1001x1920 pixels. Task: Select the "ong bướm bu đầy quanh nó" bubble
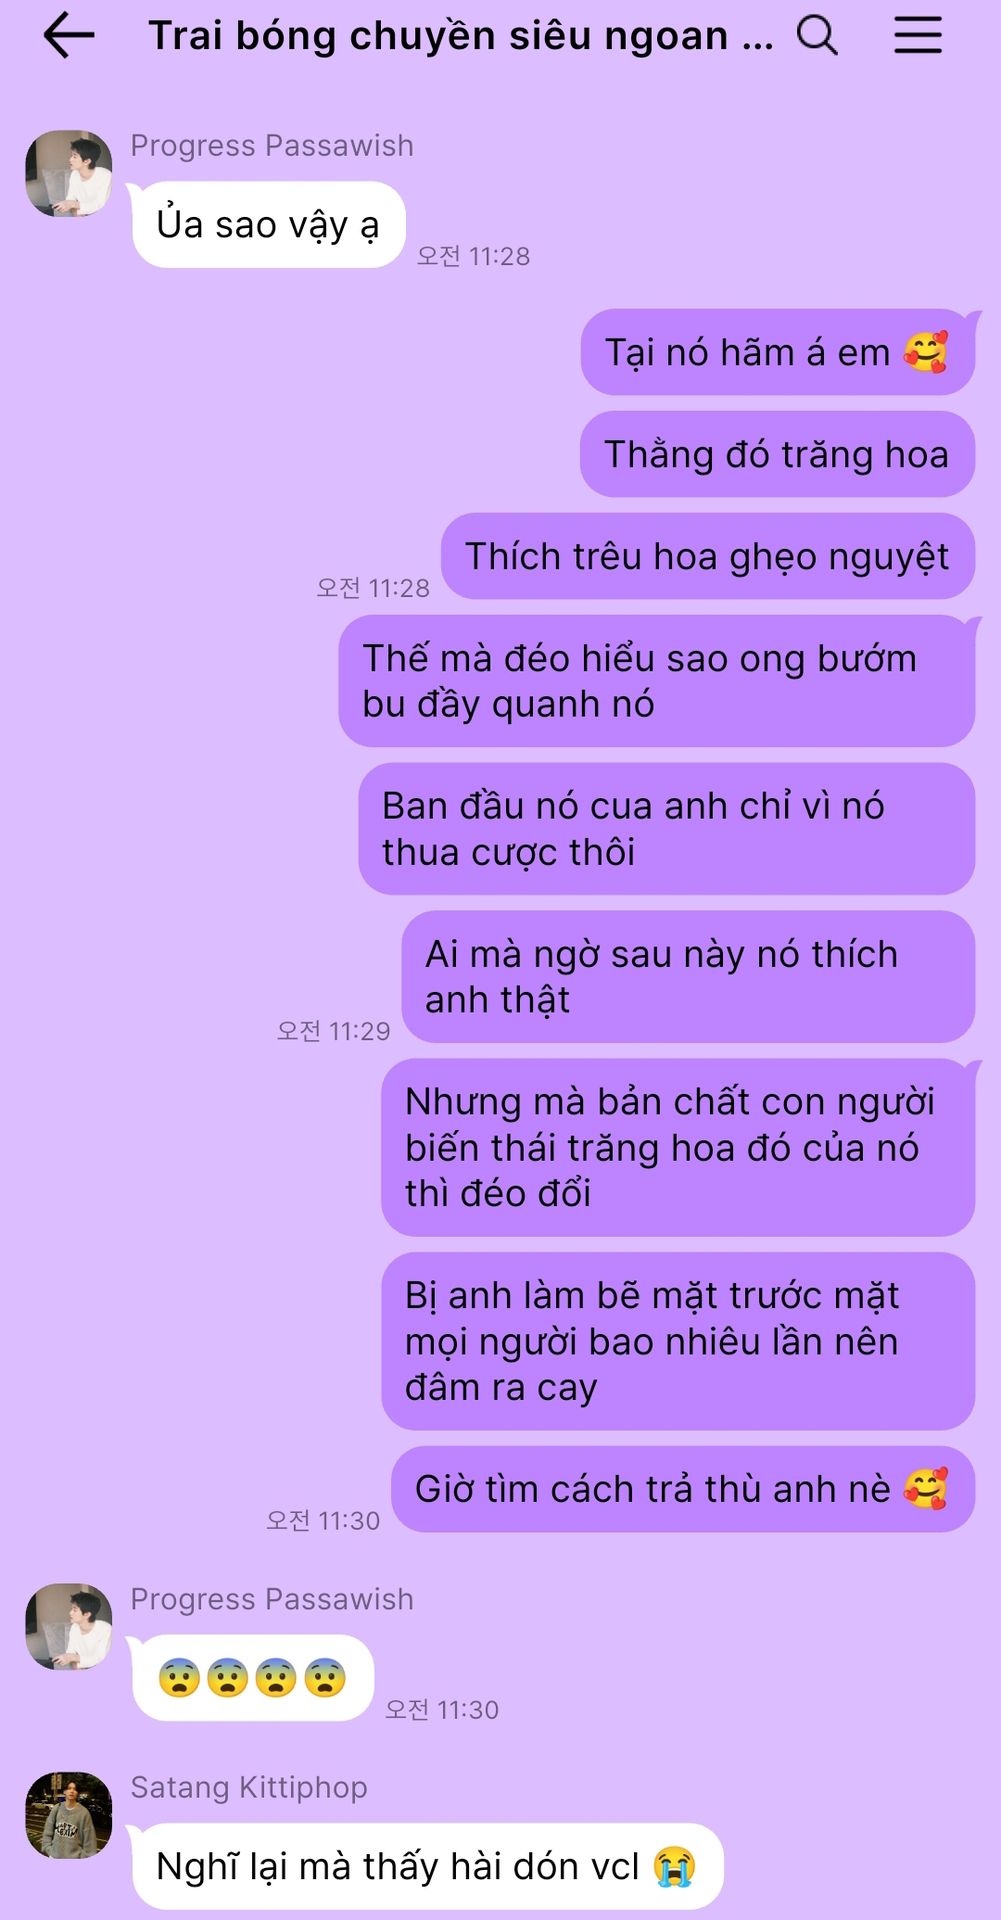point(657,681)
